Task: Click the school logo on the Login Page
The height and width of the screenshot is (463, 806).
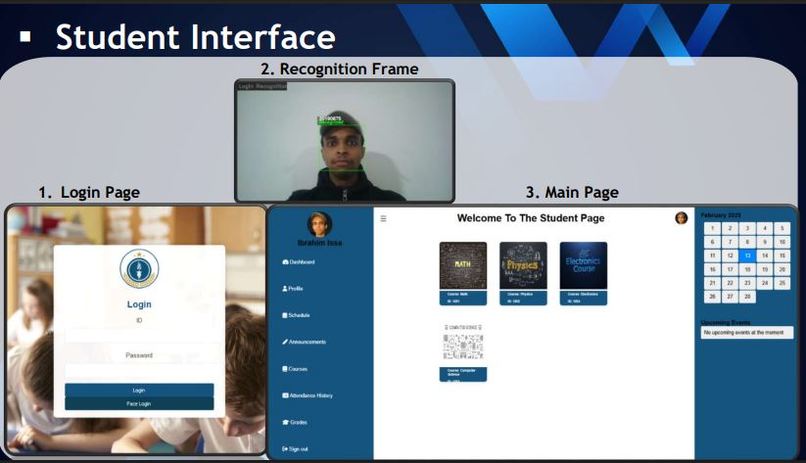Action: tap(139, 269)
